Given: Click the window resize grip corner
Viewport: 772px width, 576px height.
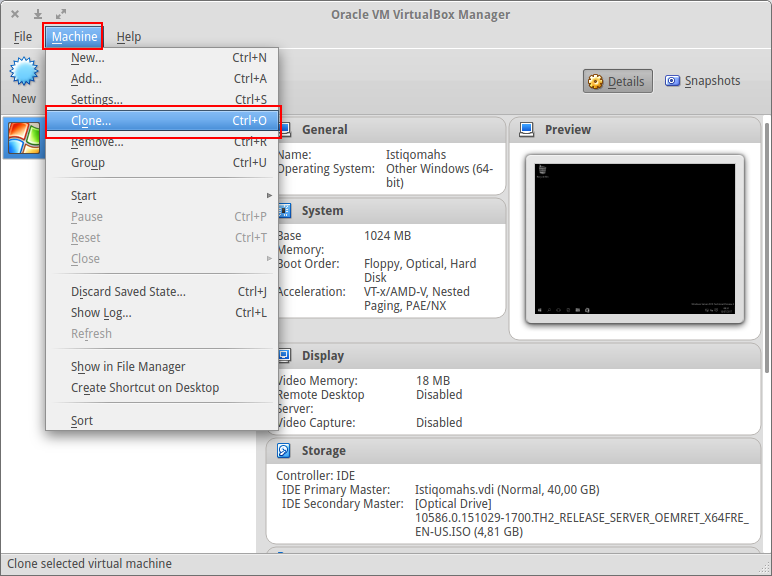Looking at the screenshot, I should pyautogui.click(x=765, y=569).
